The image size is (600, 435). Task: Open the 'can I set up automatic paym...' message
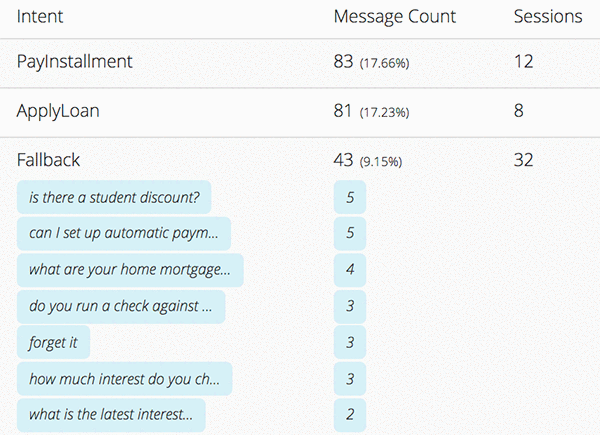click(123, 233)
